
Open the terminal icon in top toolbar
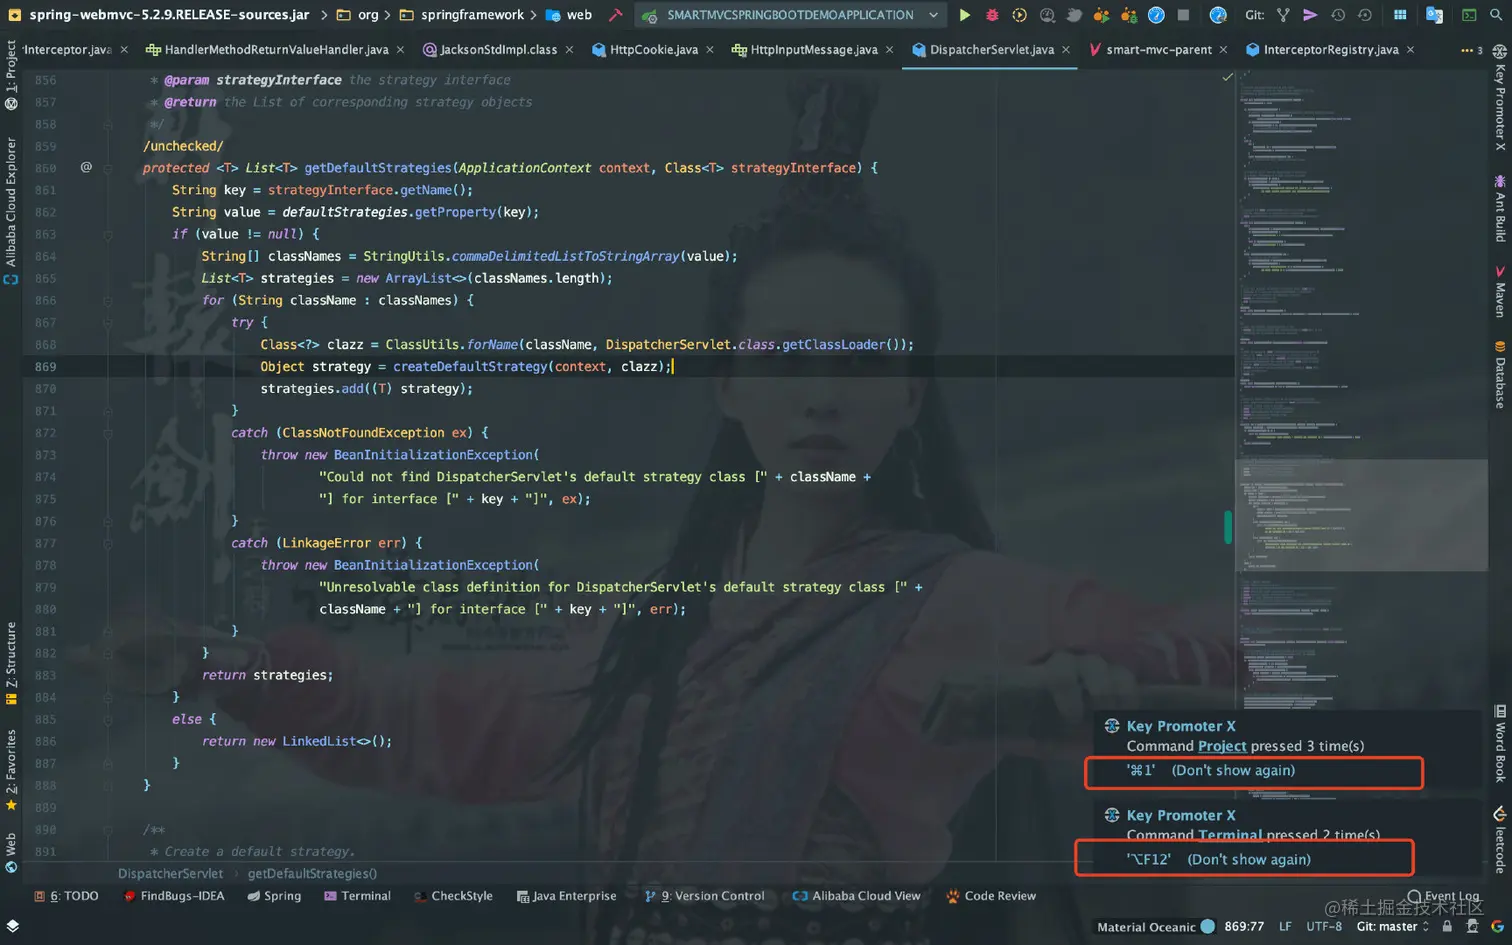pyautogui.click(x=1469, y=15)
